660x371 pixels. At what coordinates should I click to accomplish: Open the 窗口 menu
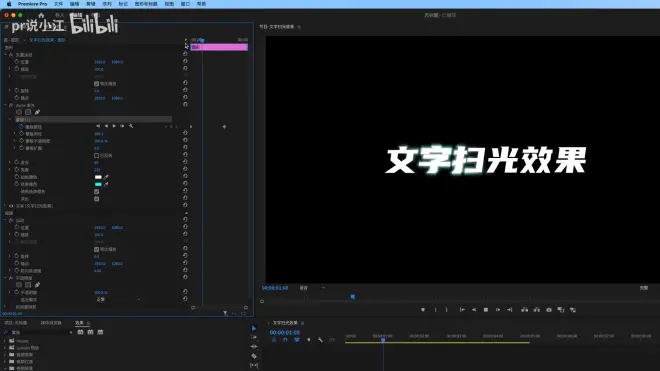(185, 4)
